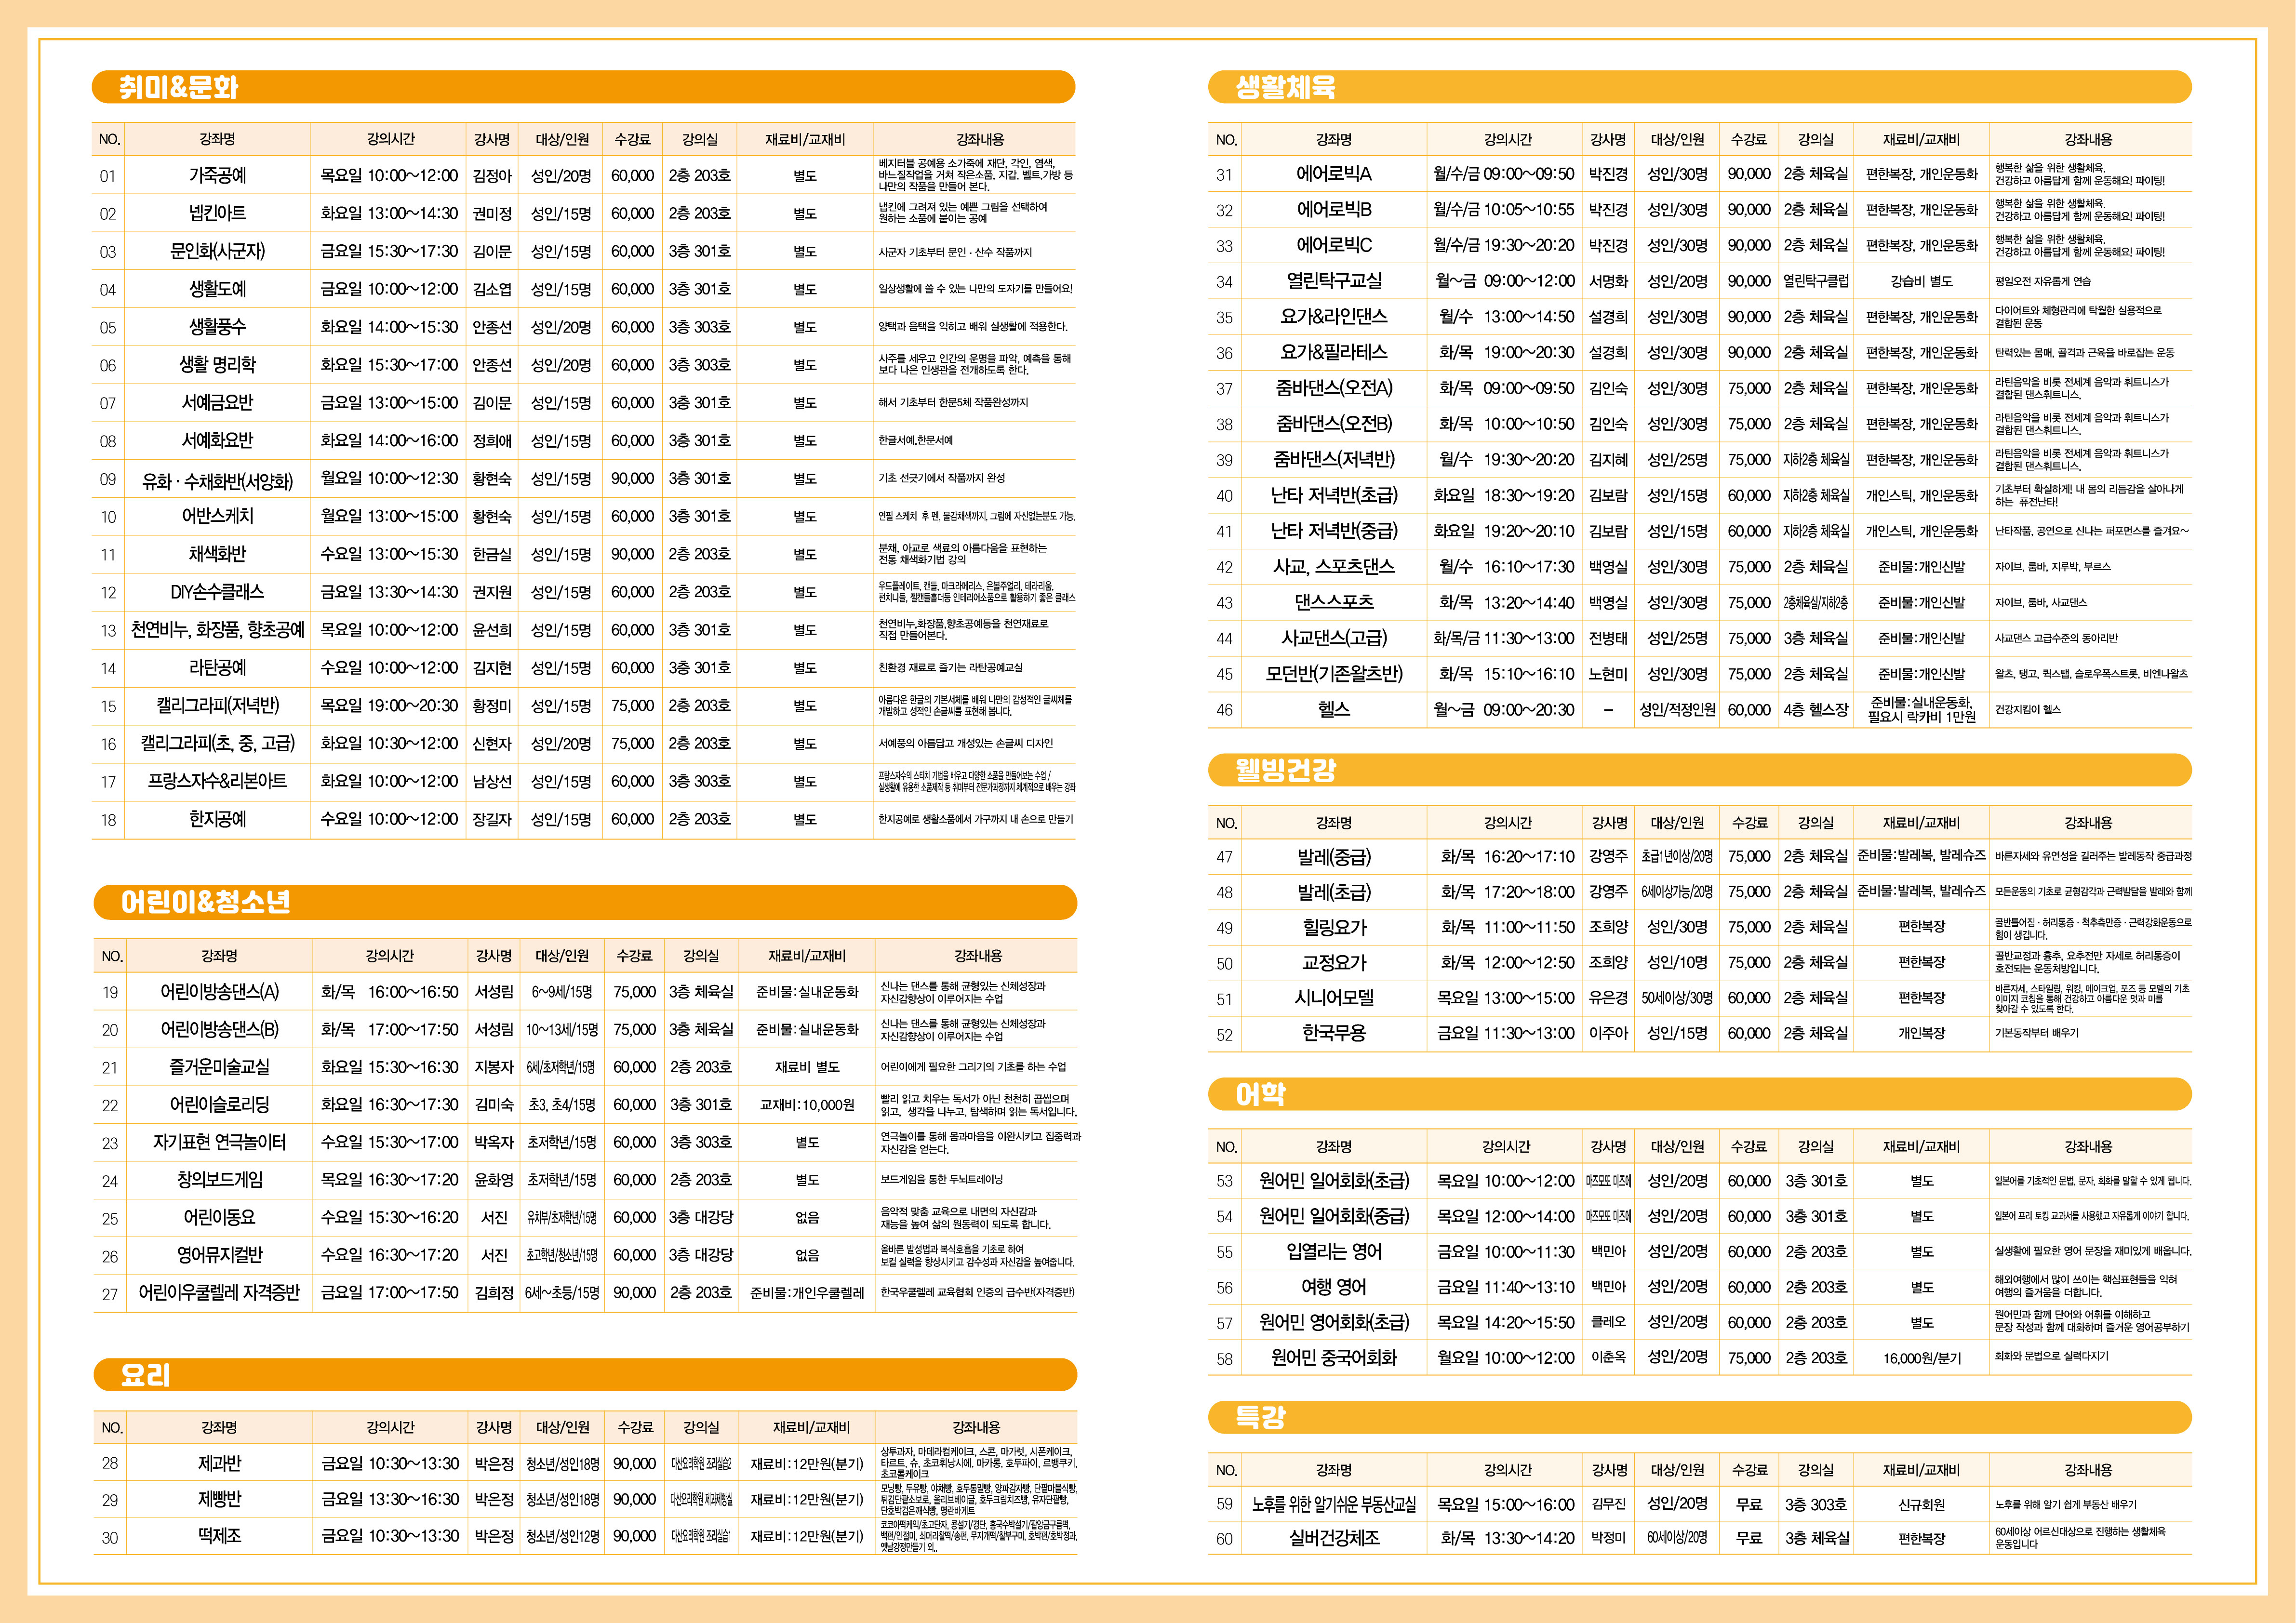The width and height of the screenshot is (2296, 1623).
Task: Click the 요가&라인댄스 course cell
Action: click(1333, 317)
